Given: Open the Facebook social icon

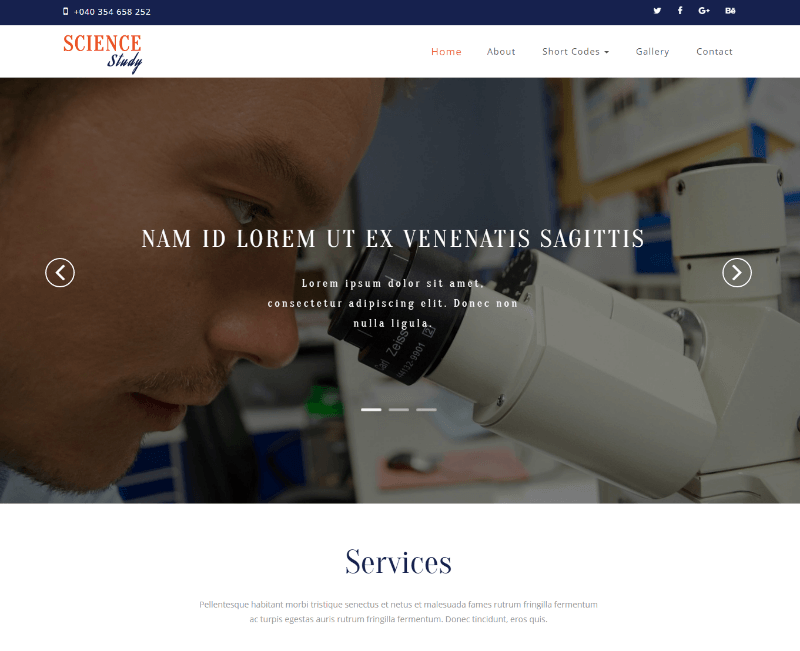Looking at the screenshot, I should coord(680,11).
